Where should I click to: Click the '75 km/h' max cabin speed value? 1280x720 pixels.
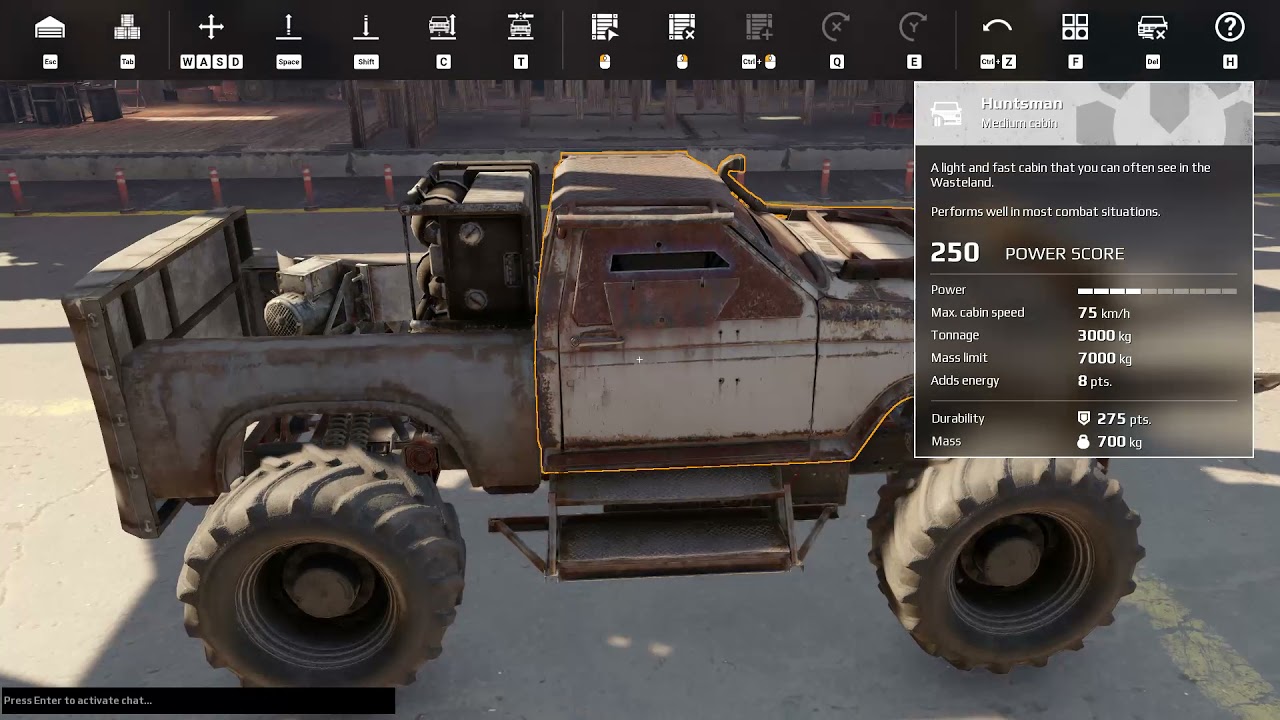[x=1104, y=313]
